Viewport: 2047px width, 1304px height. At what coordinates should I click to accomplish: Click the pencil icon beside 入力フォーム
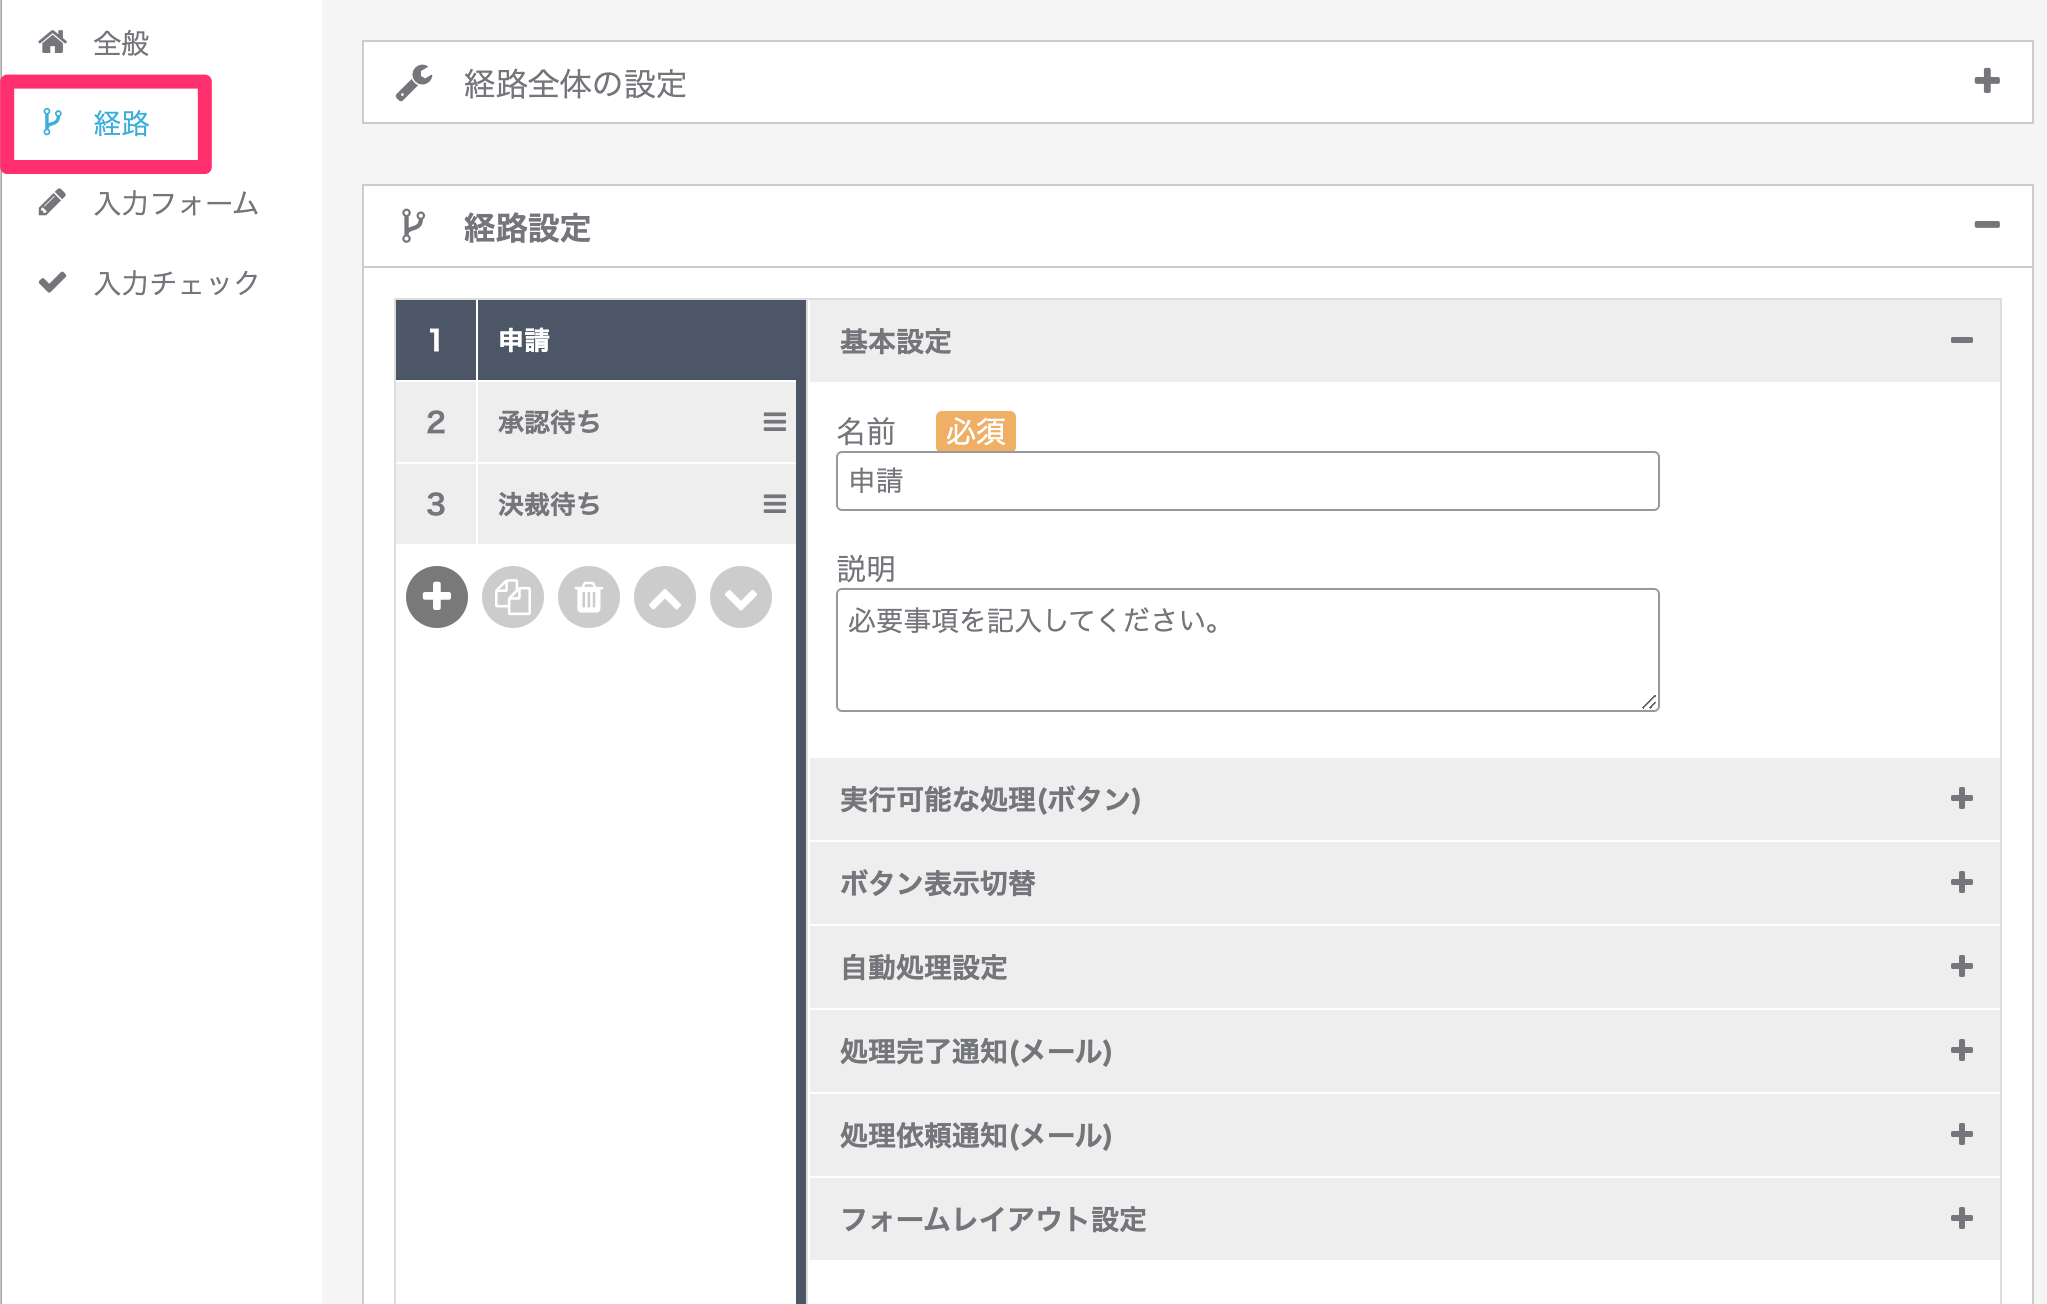(52, 202)
